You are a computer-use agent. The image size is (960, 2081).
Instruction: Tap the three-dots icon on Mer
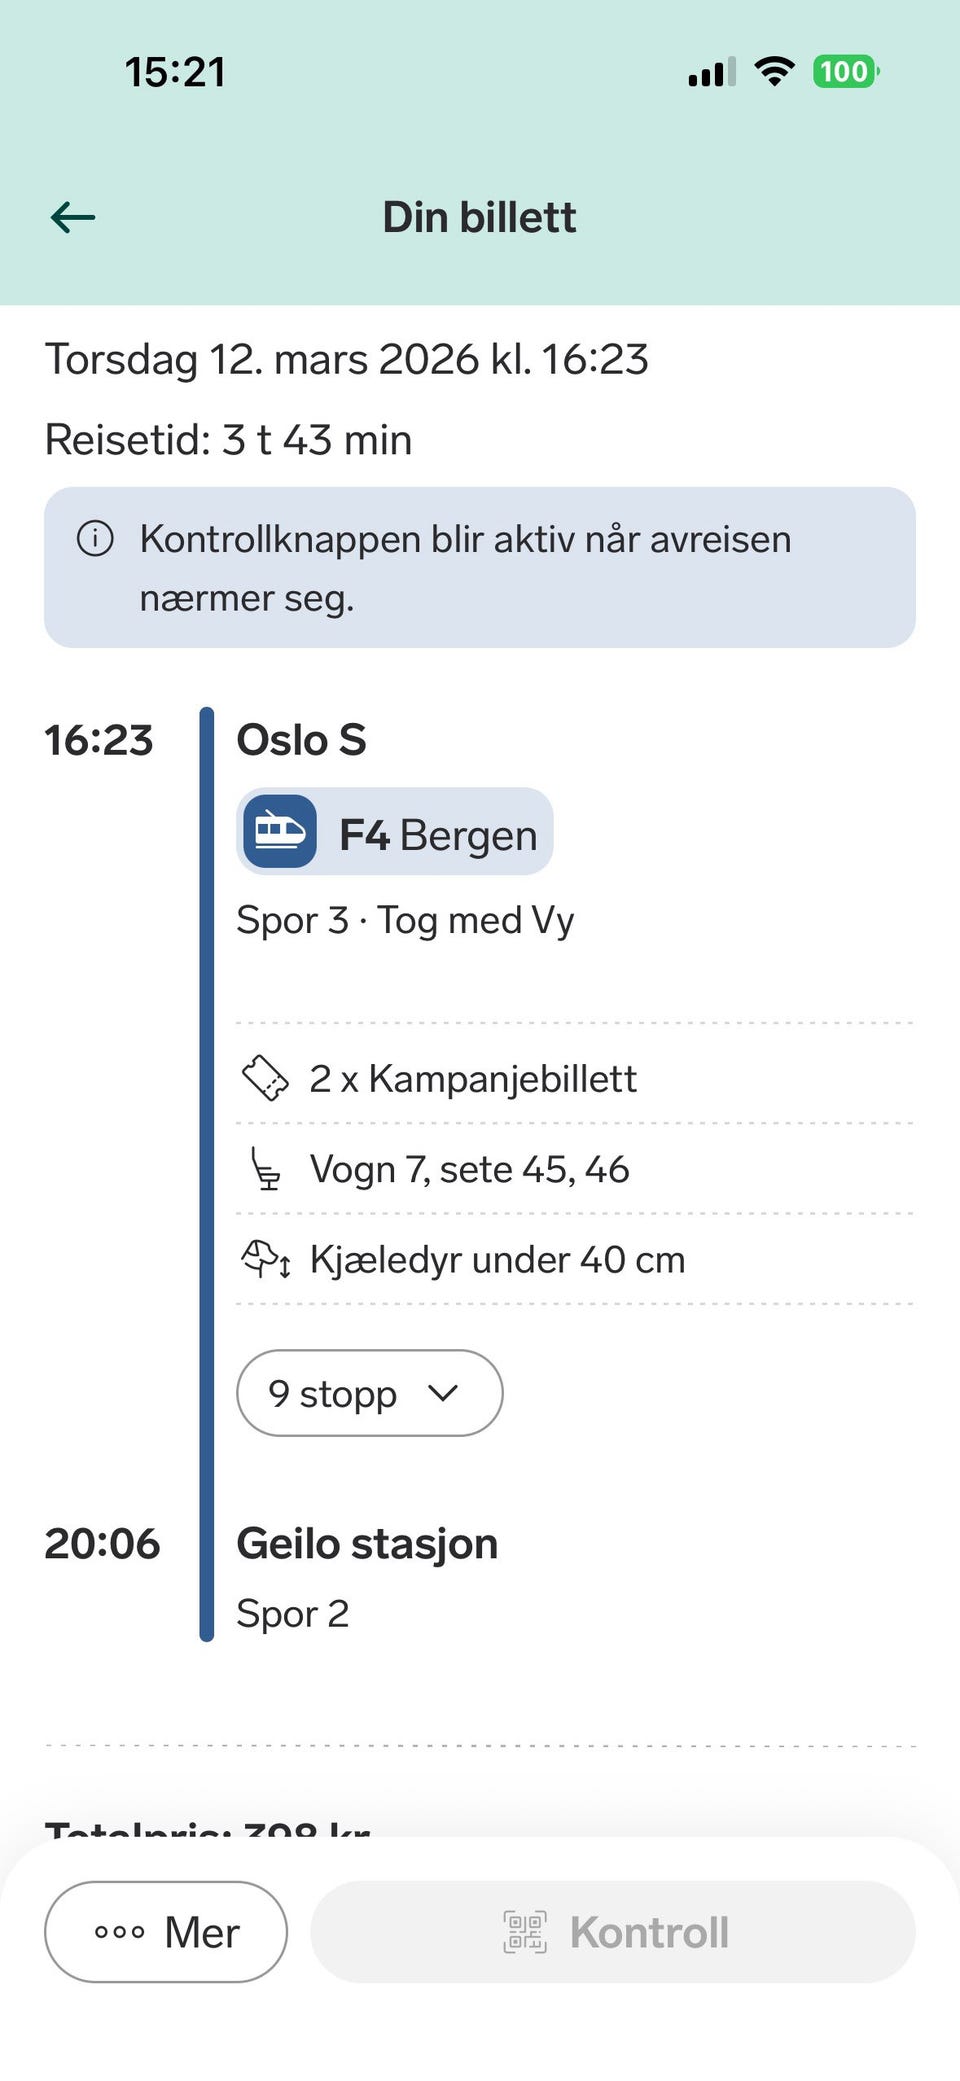pyautogui.click(x=120, y=1932)
